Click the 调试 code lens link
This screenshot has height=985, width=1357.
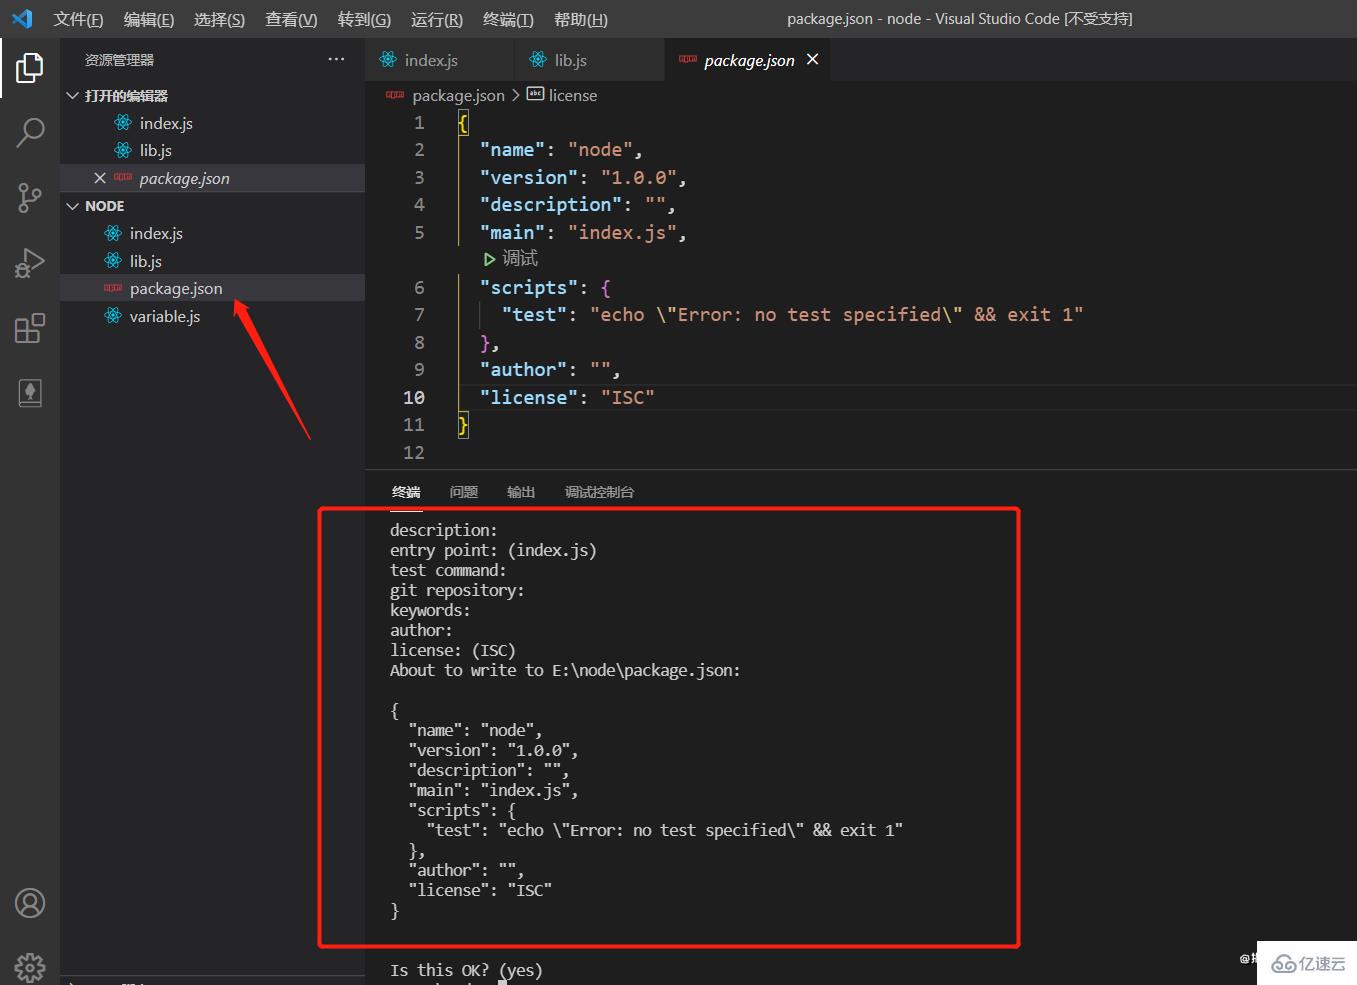pyautogui.click(x=520, y=259)
